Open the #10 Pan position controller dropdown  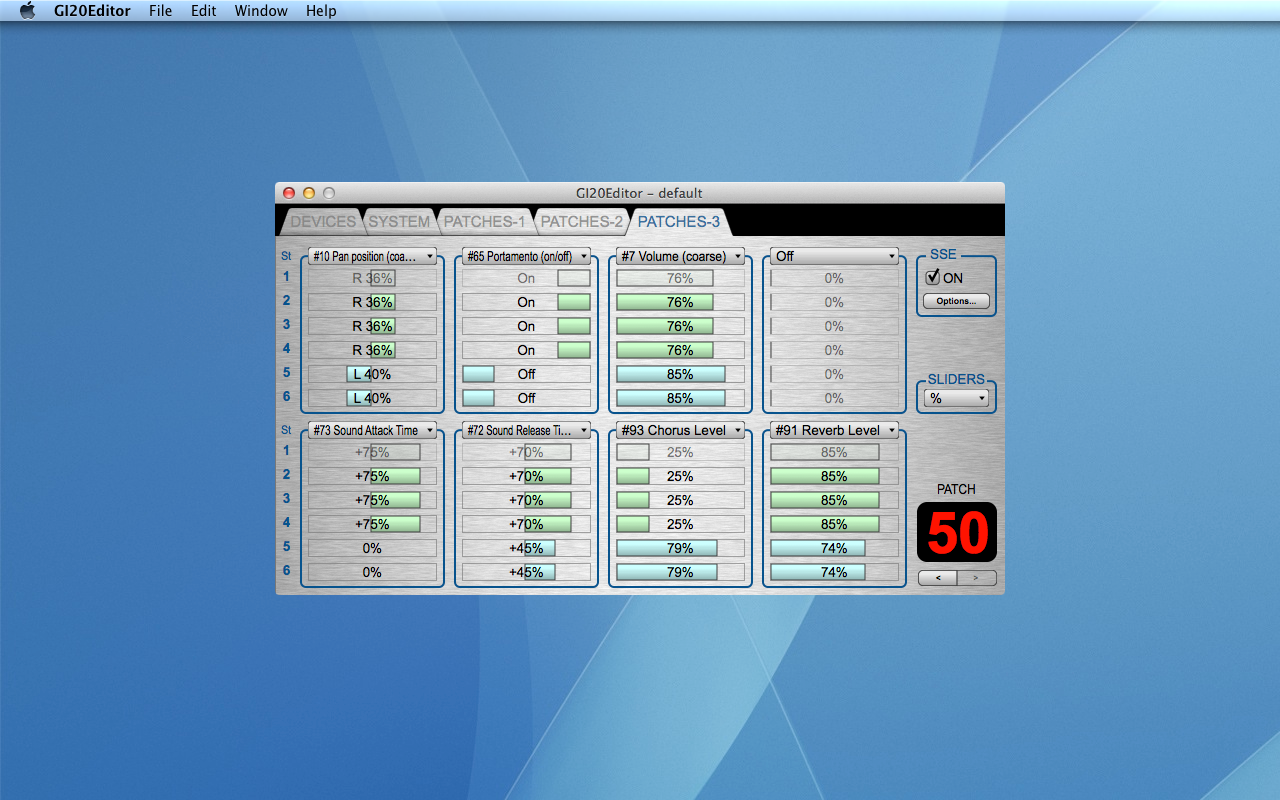pyautogui.click(x=372, y=256)
